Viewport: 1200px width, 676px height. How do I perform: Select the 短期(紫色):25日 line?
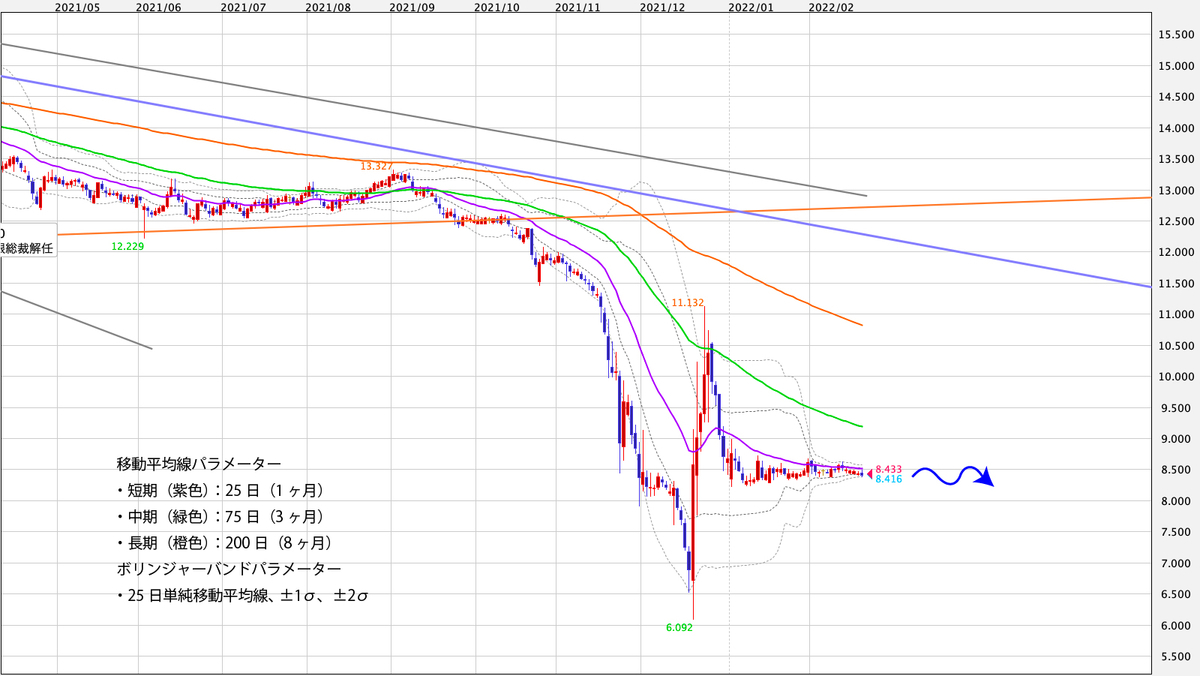coord(220,490)
